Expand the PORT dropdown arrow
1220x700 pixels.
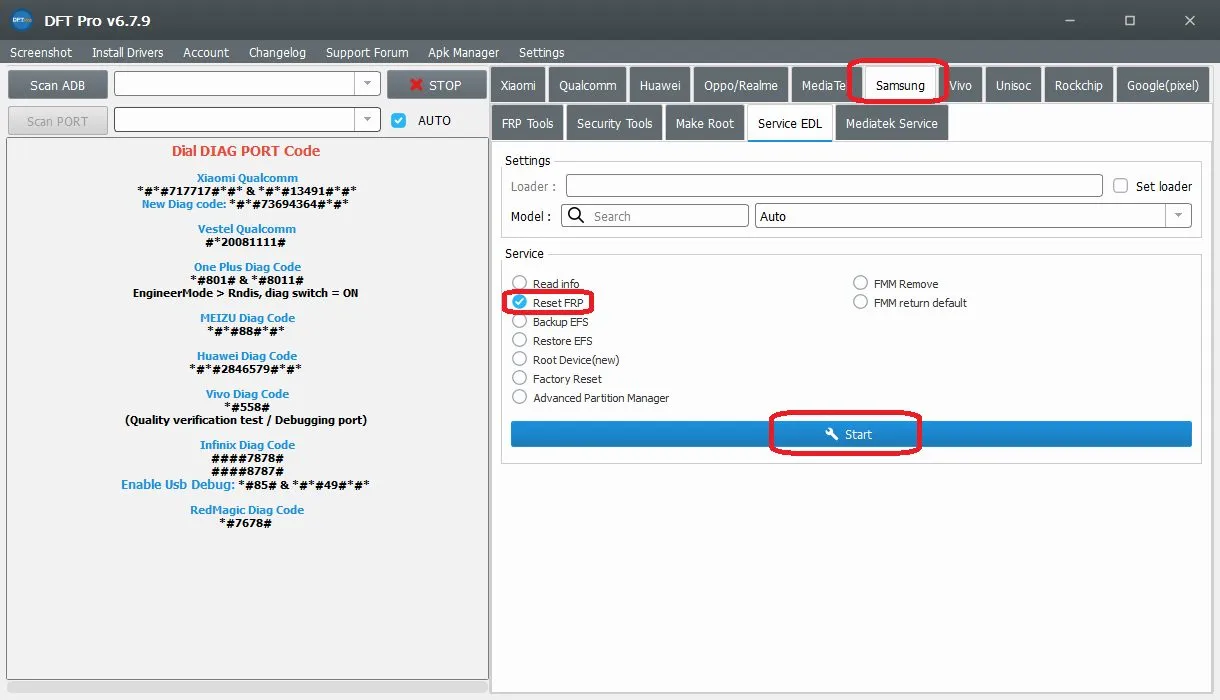pos(368,119)
